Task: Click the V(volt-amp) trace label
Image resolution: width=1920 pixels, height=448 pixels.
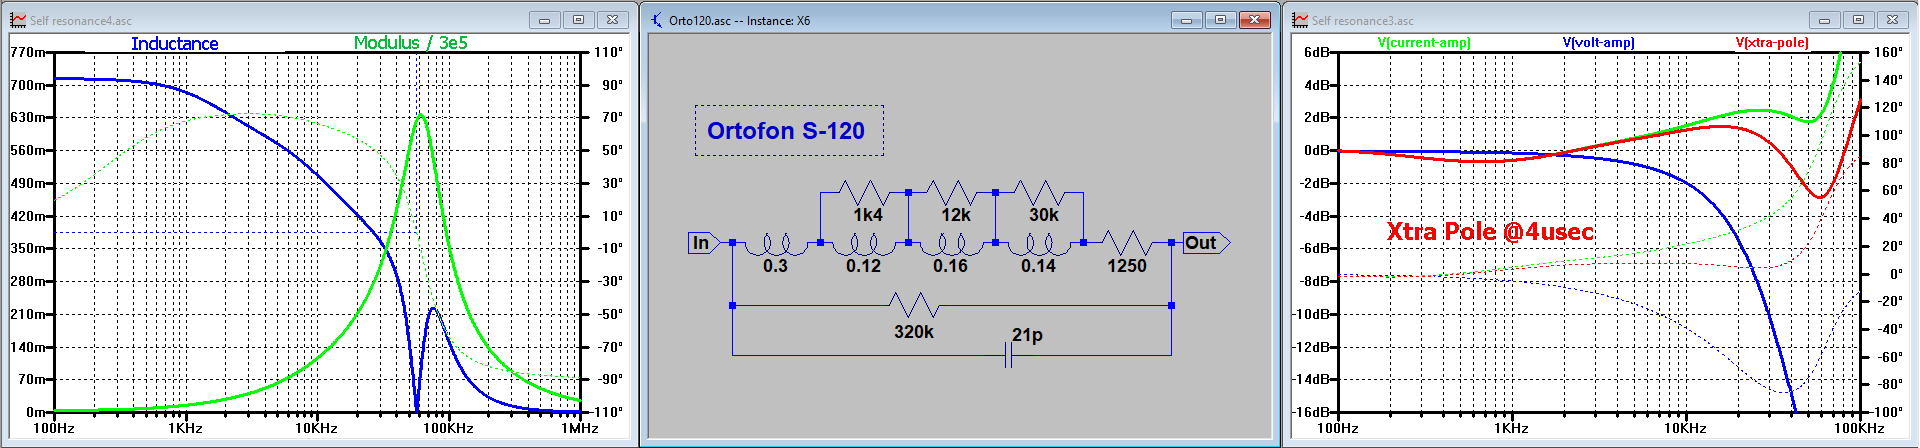Action: pyautogui.click(x=1598, y=43)
